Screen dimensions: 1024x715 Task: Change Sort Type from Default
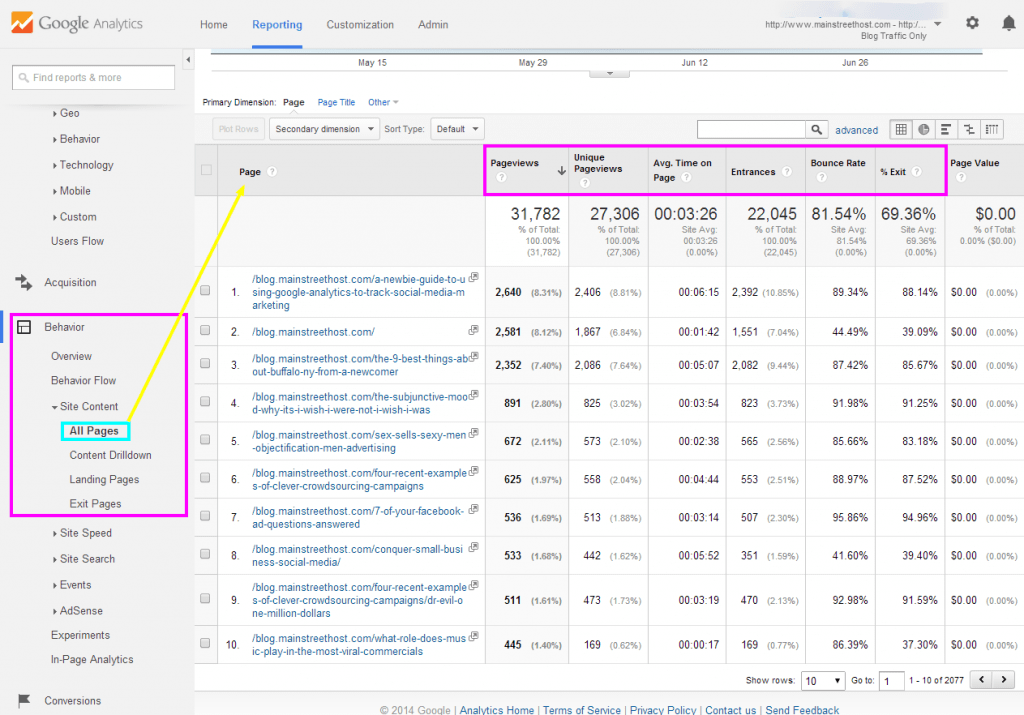coord(455,128)
